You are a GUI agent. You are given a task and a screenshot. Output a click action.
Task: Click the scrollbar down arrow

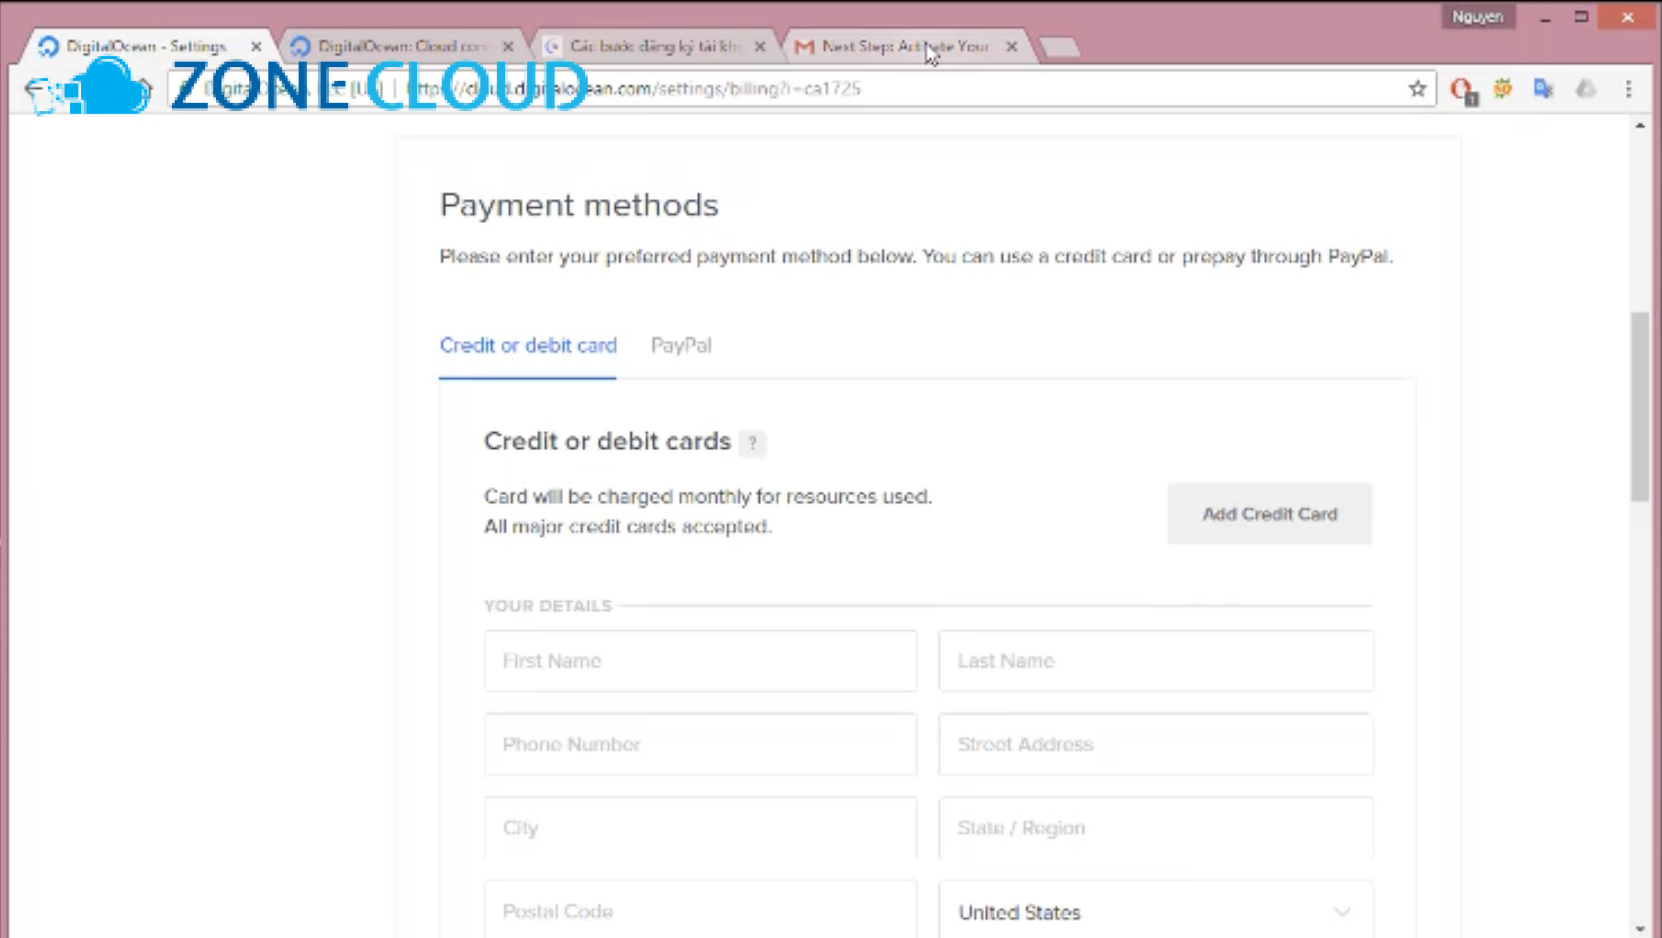[1640, 929]
